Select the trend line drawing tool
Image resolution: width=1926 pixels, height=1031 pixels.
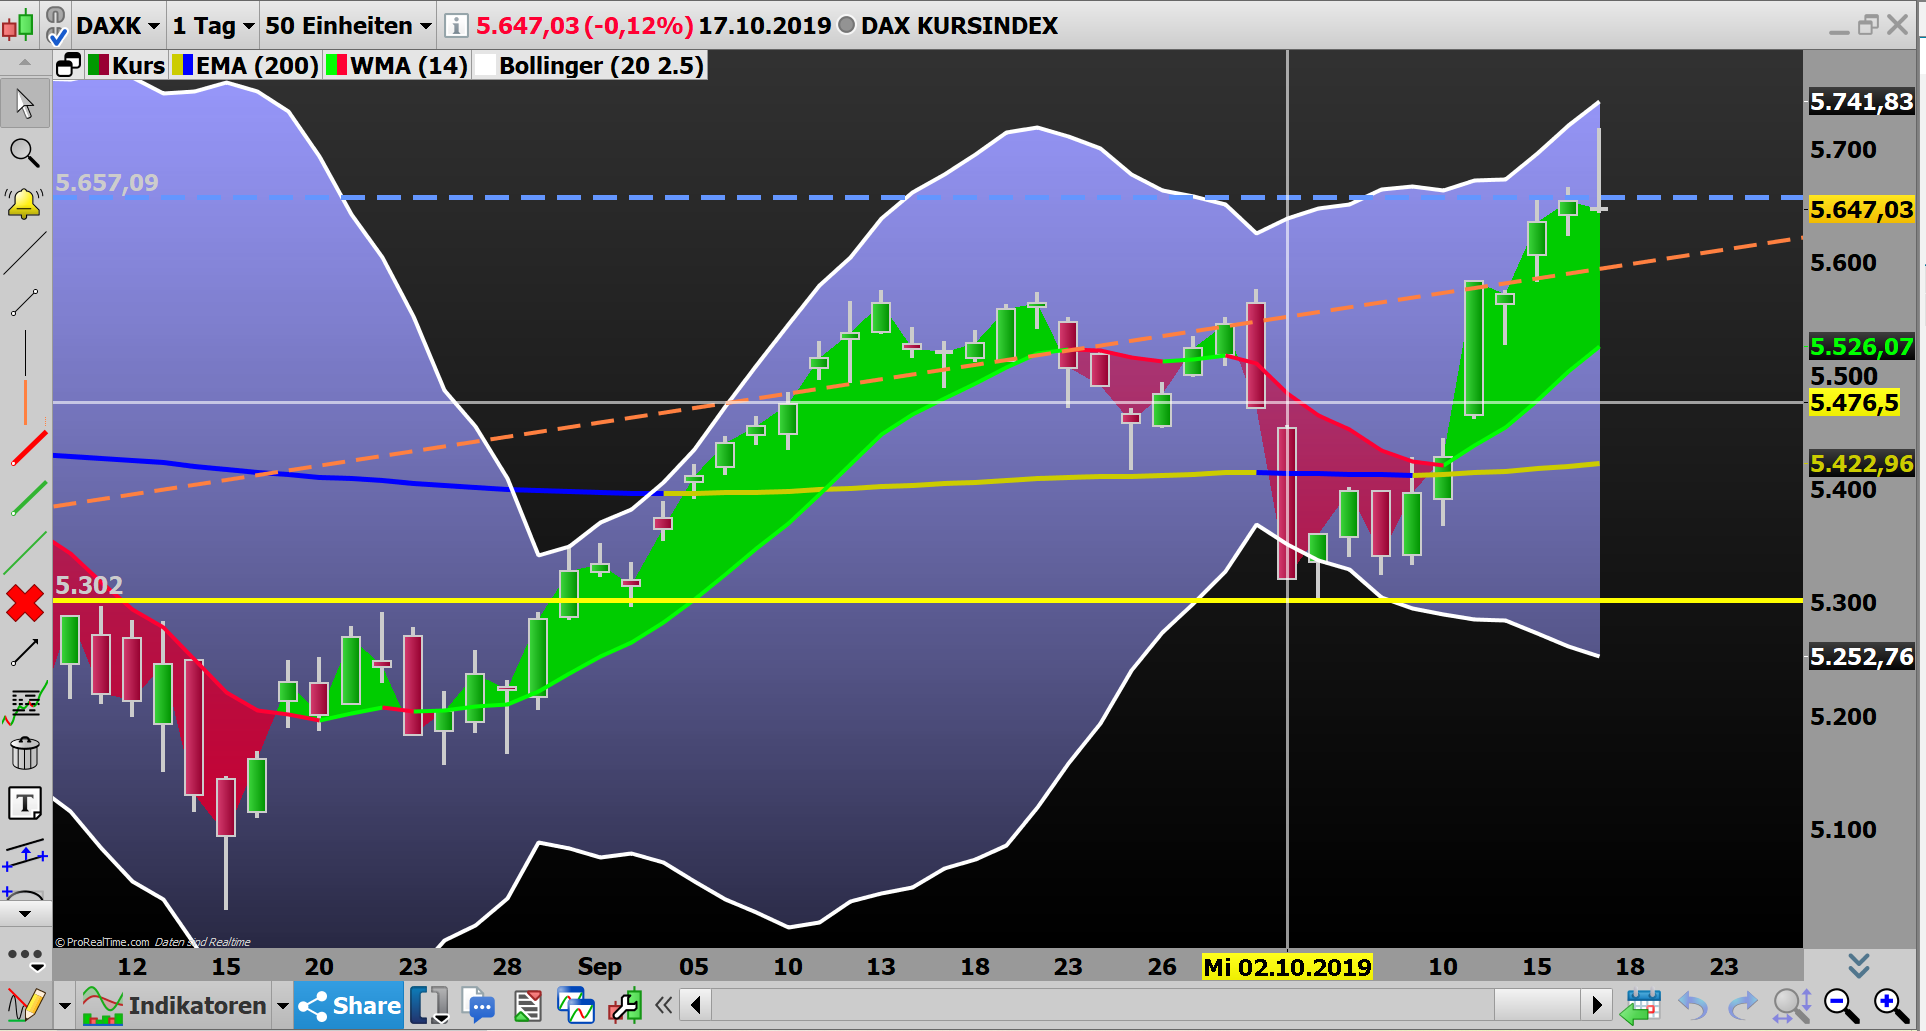tap(25, 255)
